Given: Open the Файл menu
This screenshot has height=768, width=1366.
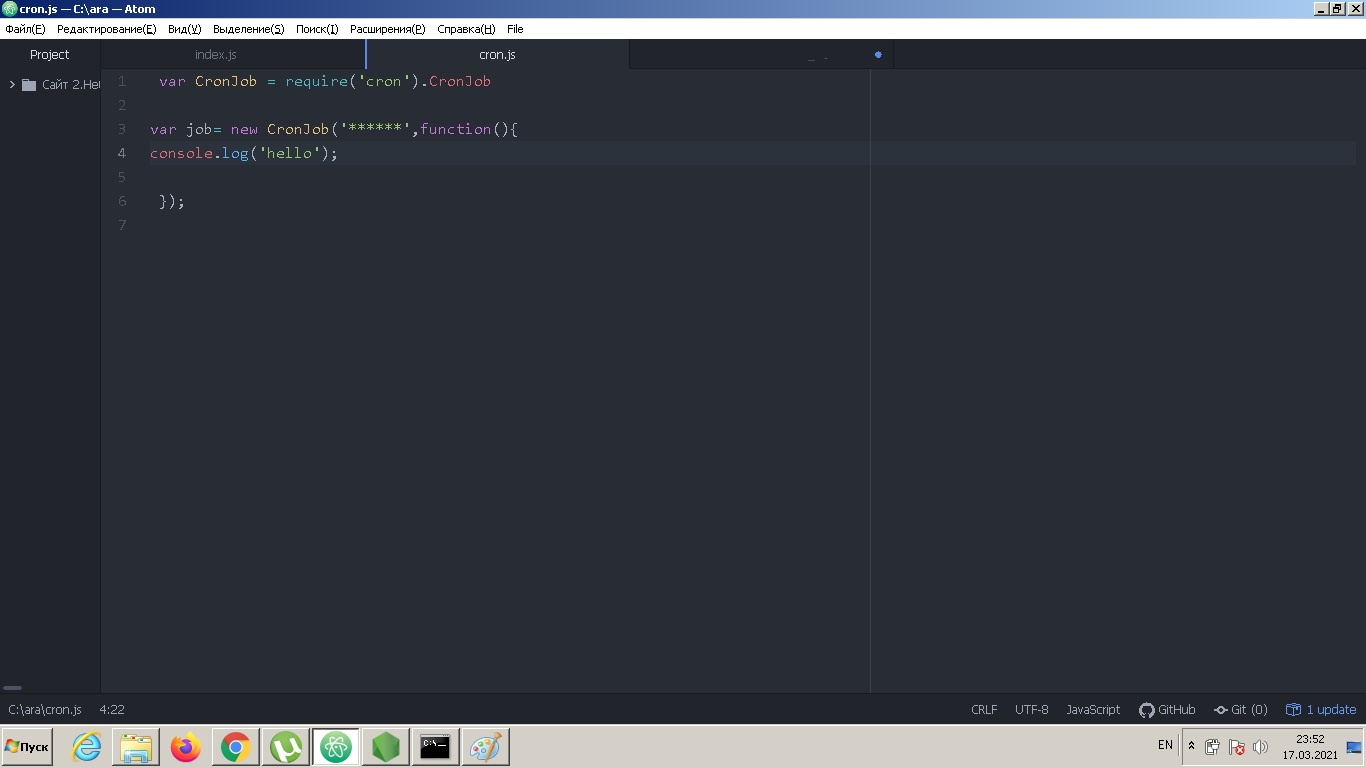Looking at the screenshot, I should 25,29.
